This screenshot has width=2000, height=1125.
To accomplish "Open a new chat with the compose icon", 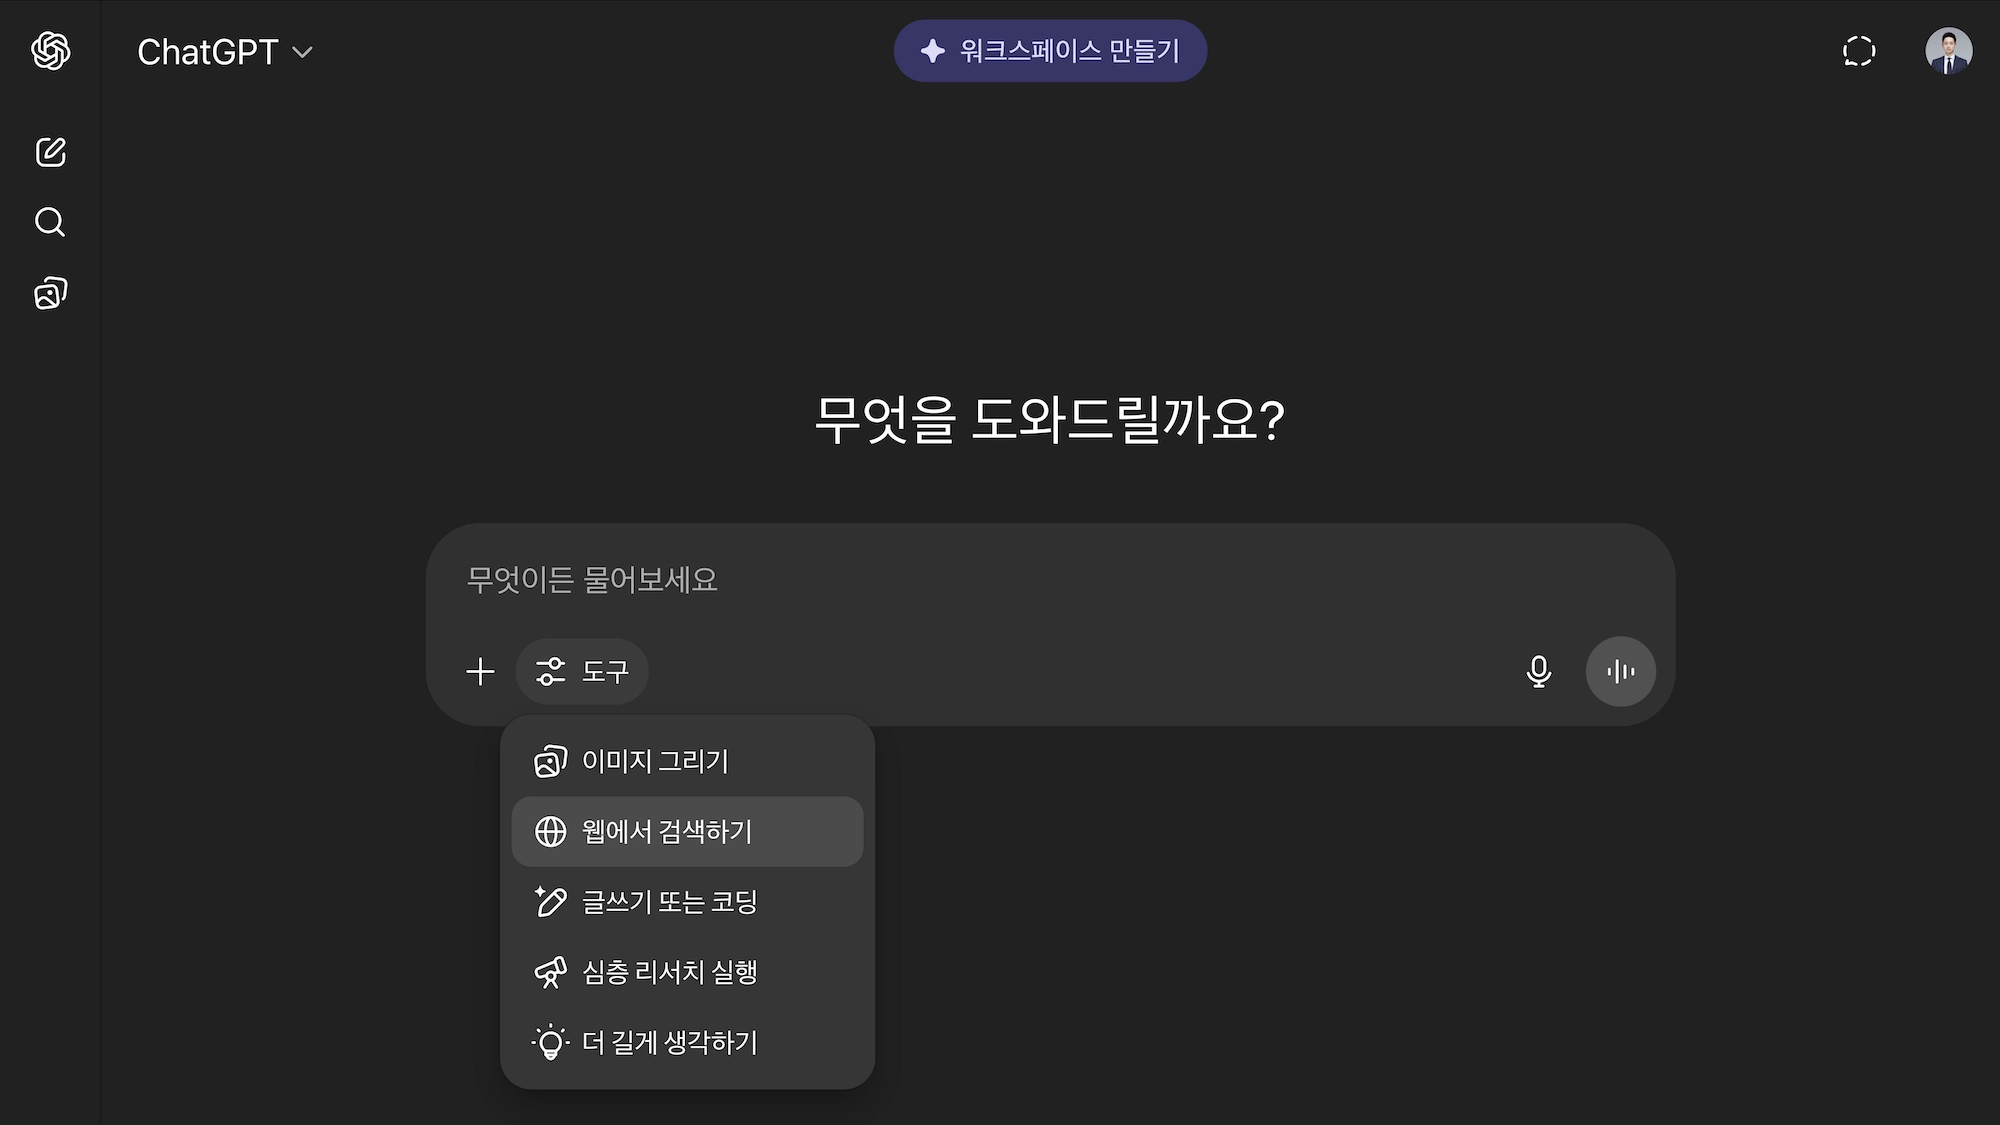I will tap(50, 153).
